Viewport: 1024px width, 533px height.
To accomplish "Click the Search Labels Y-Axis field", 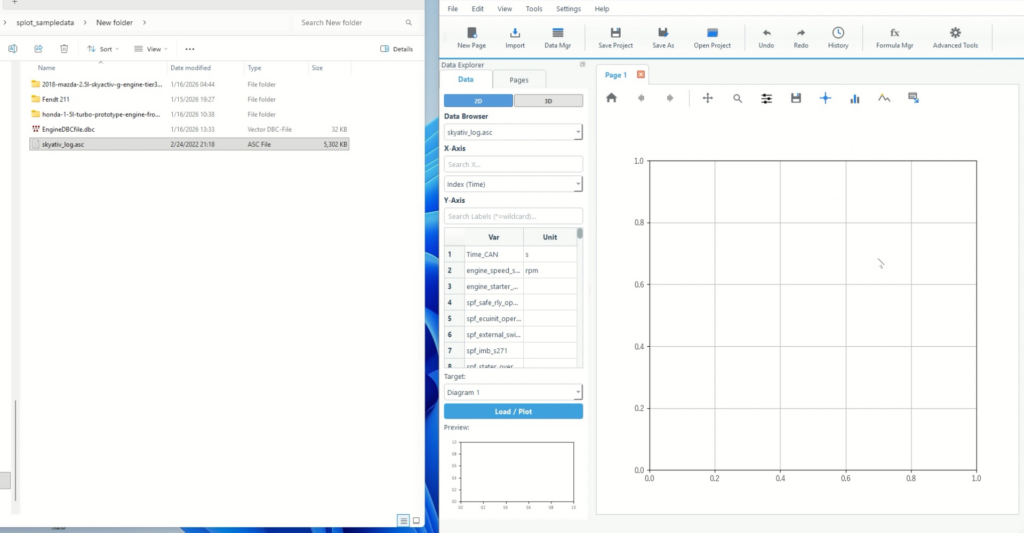I will 513,216.
